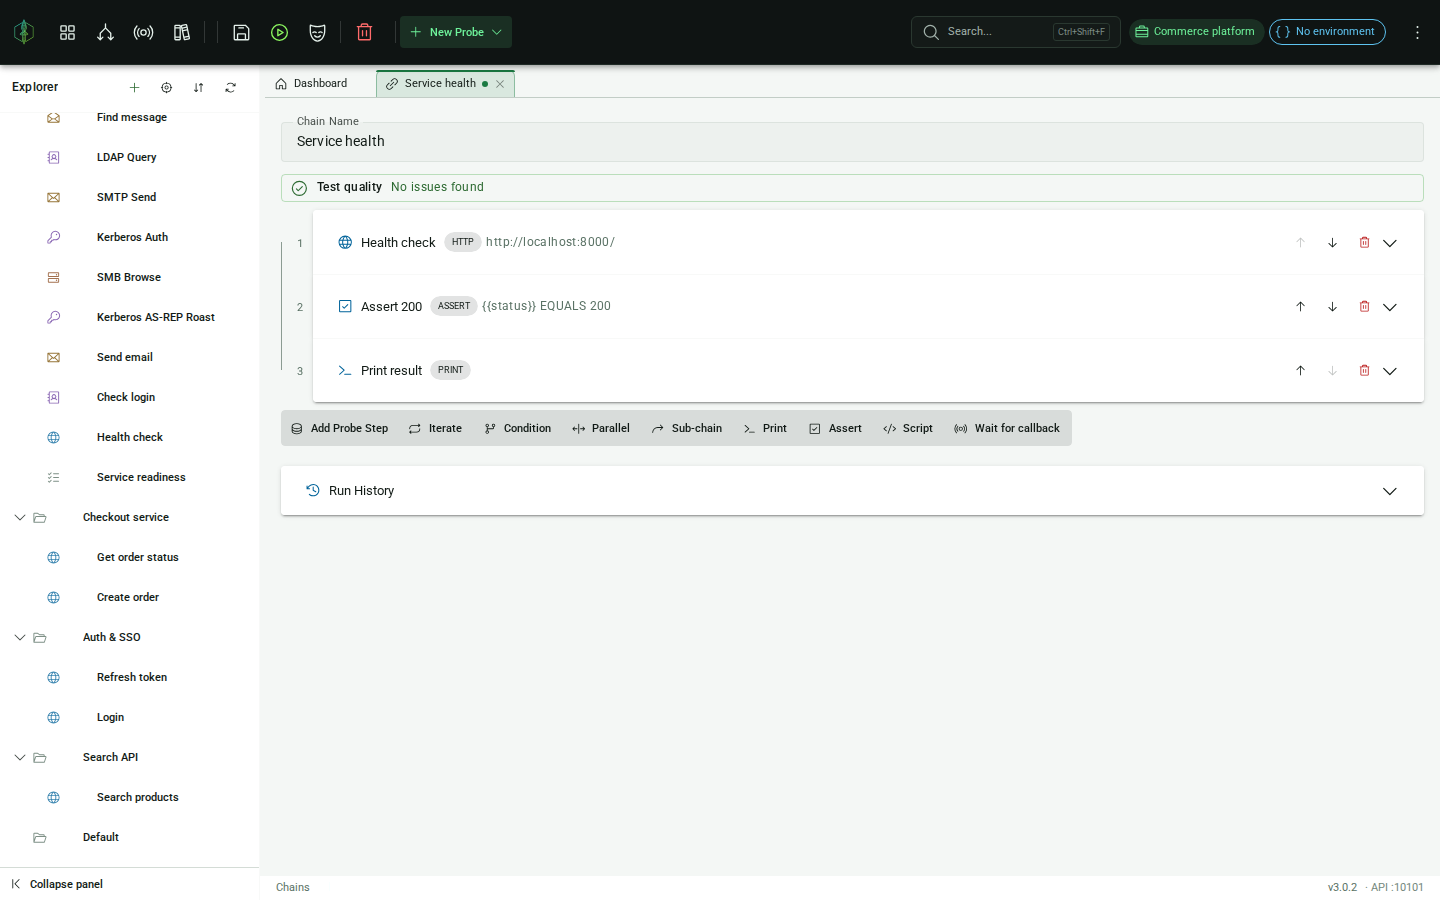Viewport: 1440px width, 900px height.
Task: Remove the Health check step with trash icon
Action: click(1364, 242)
